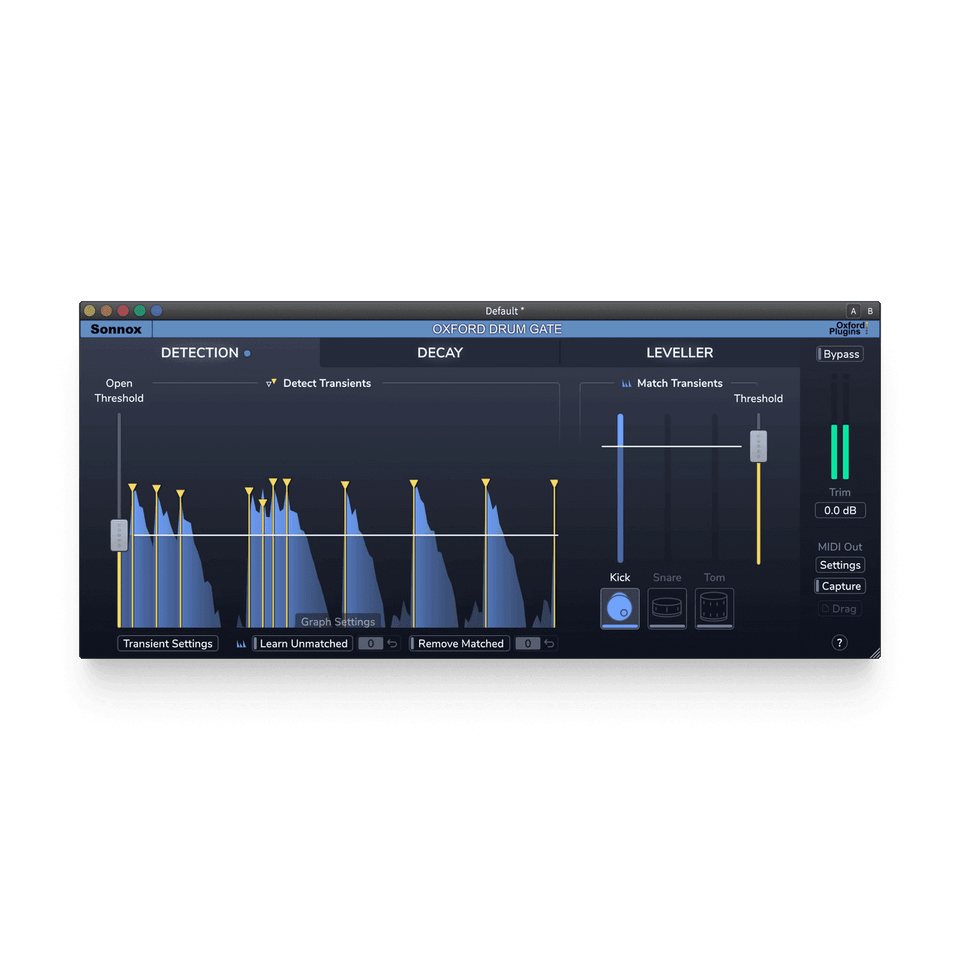The height and width of the screenshot is (960, 960).
Task: Open Graph Settings
Action: coord(338,621)
